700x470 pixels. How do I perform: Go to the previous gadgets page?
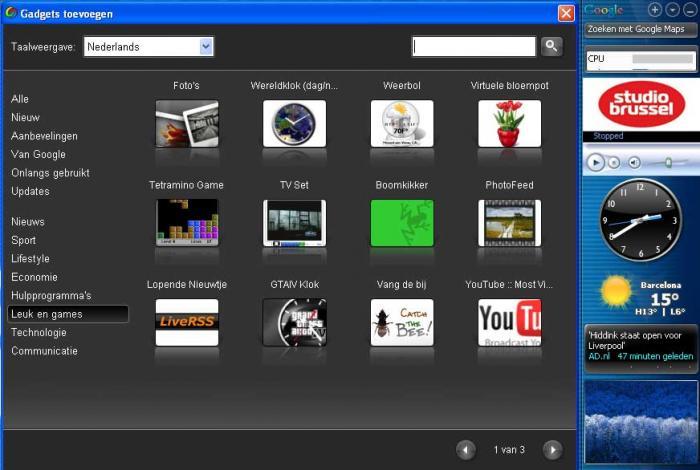point(465,450)
